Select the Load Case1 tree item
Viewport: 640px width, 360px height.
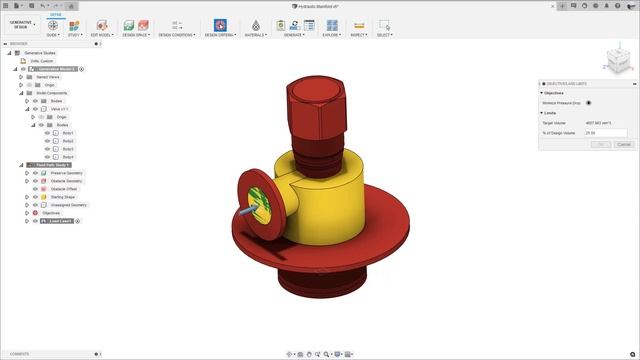(57, 221)
